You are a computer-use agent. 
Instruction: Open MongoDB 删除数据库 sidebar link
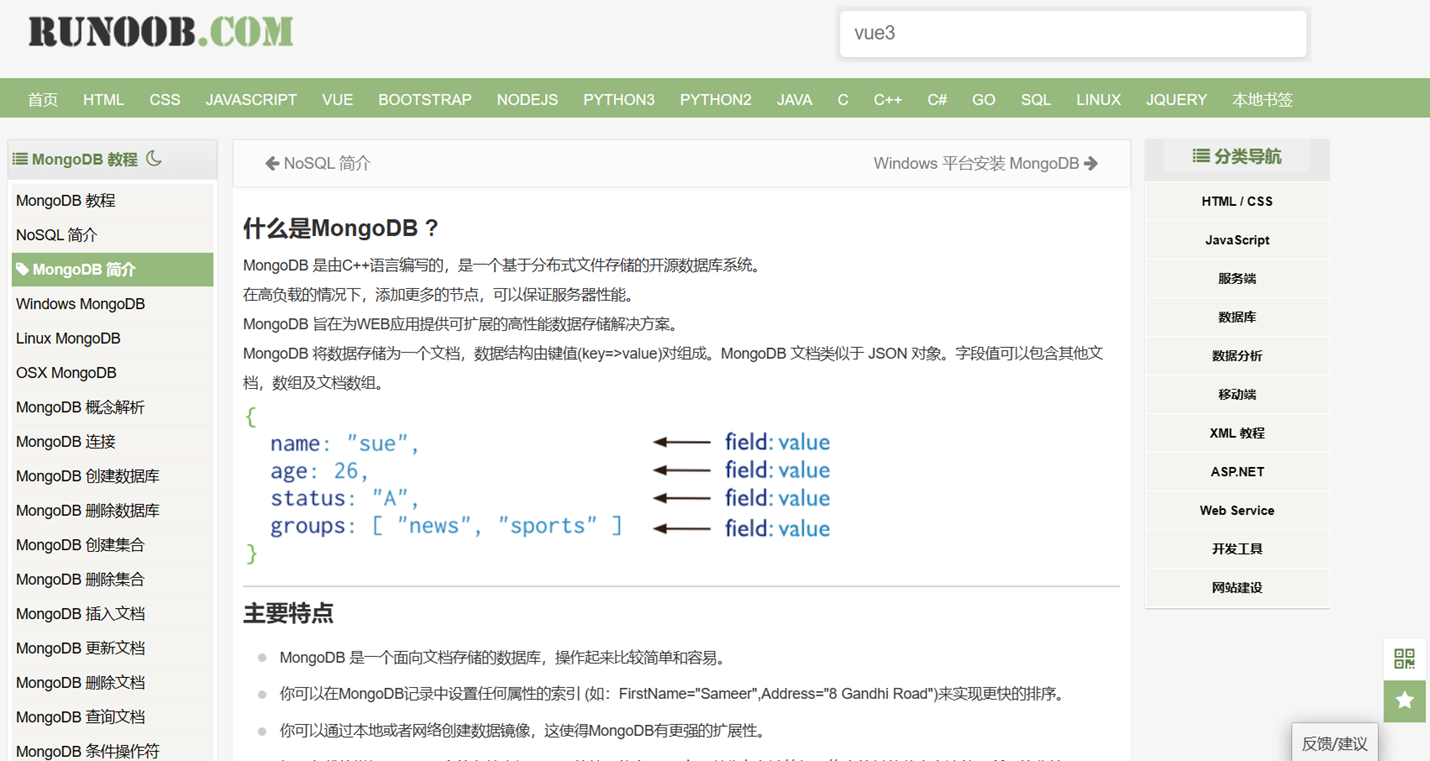point(112,511)
